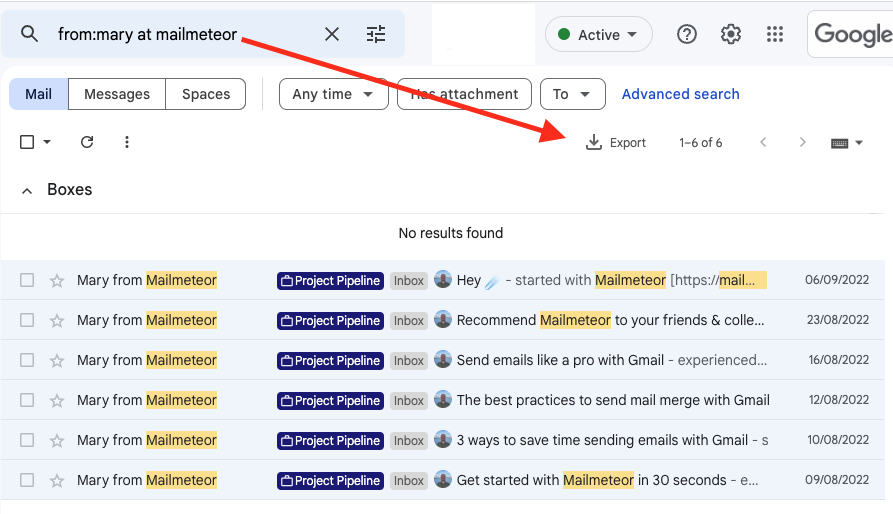Click the Google account logo box
Image resolution: width=893 pixels, height=514 pixels.
[851, 34]
